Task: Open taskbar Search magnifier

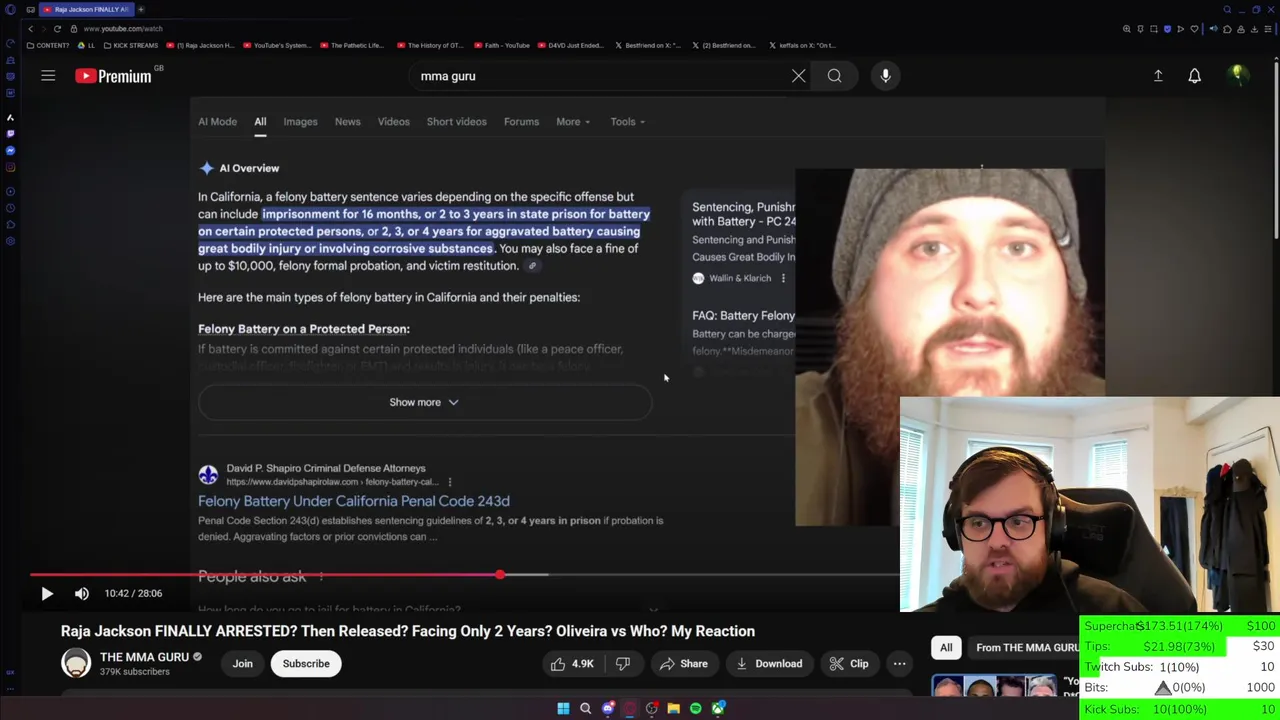Action: (x=585, y=709)
